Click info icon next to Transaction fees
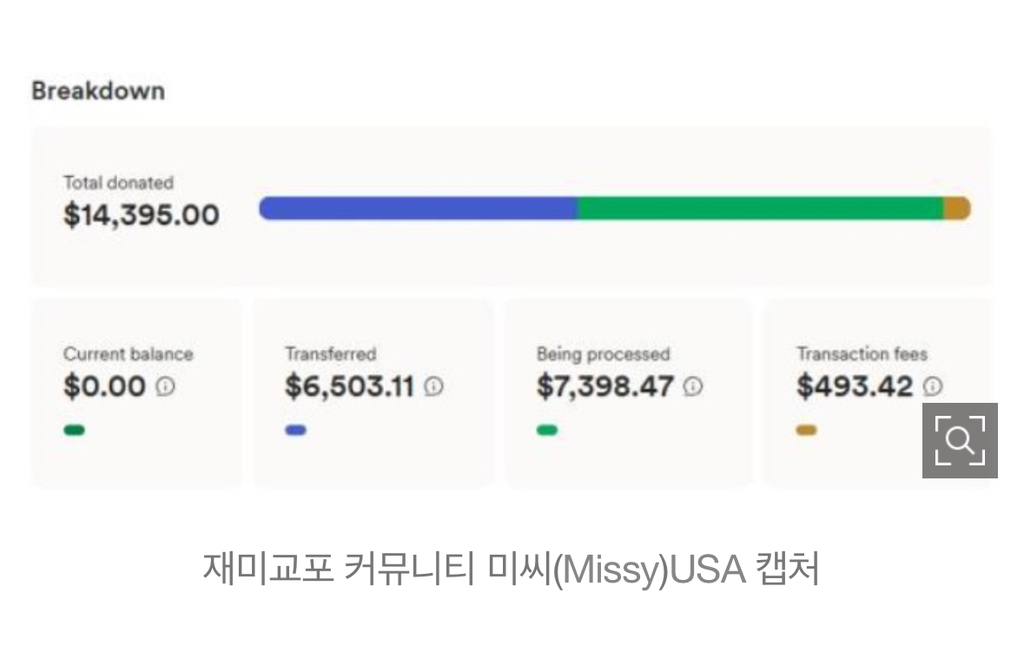Viewport: 1024px width, 652px height. pos(932,386)
